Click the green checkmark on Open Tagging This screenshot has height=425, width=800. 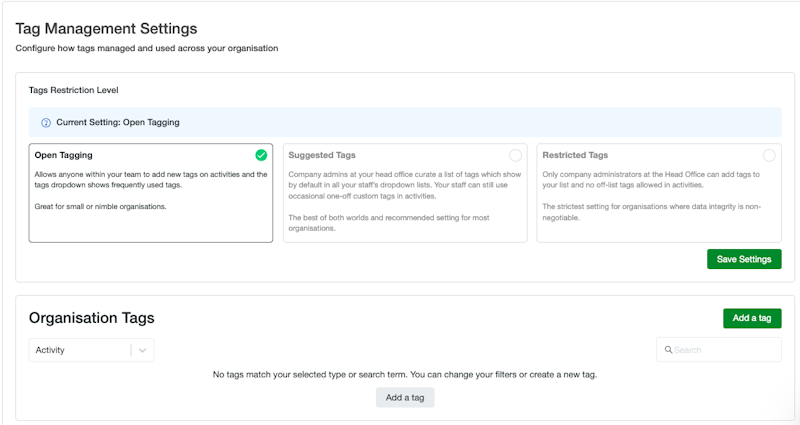[x=261, y=155]
